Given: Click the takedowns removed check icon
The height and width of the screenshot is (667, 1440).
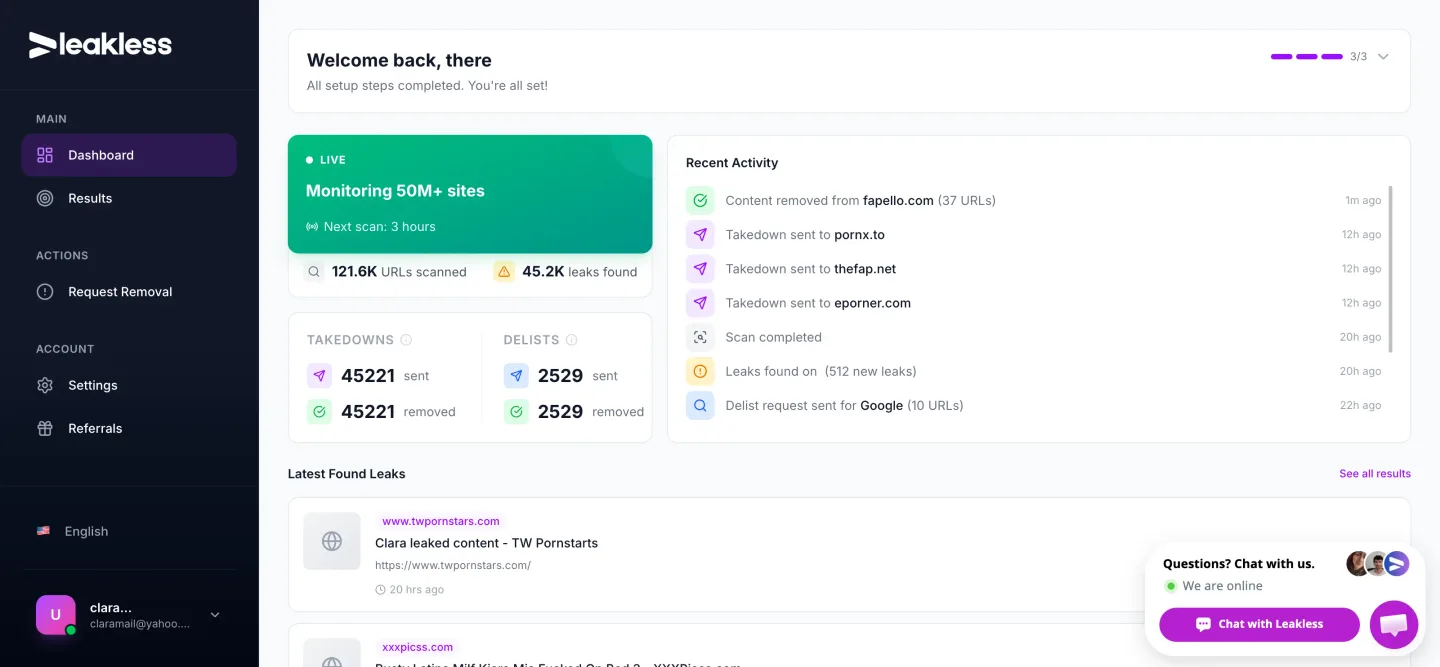Looking at the screenshot, I should (319, 411).
